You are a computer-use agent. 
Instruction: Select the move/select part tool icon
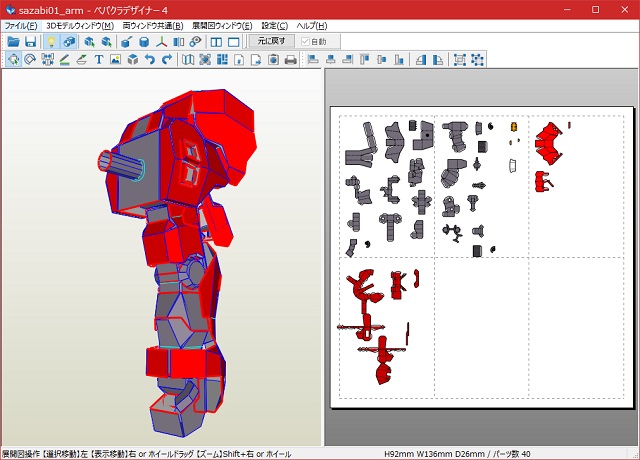[13, 60]
